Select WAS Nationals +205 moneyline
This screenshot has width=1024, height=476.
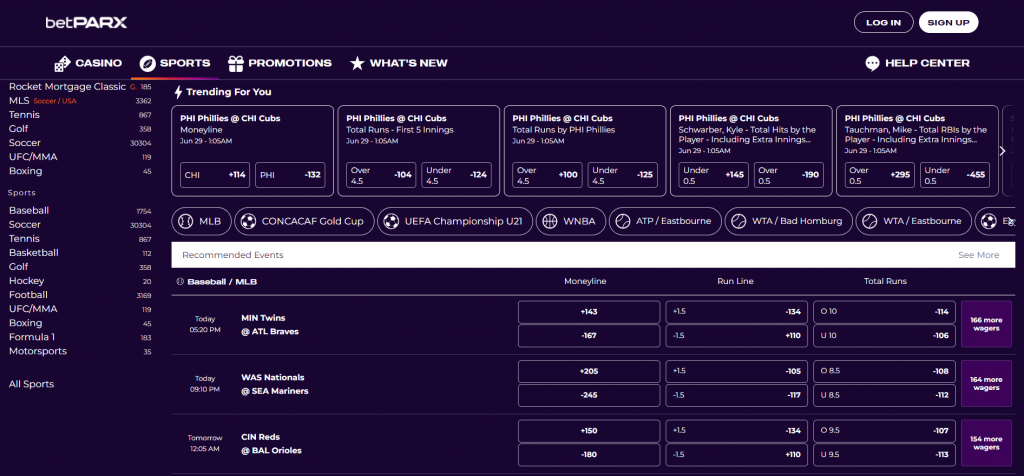click(589, 372)
